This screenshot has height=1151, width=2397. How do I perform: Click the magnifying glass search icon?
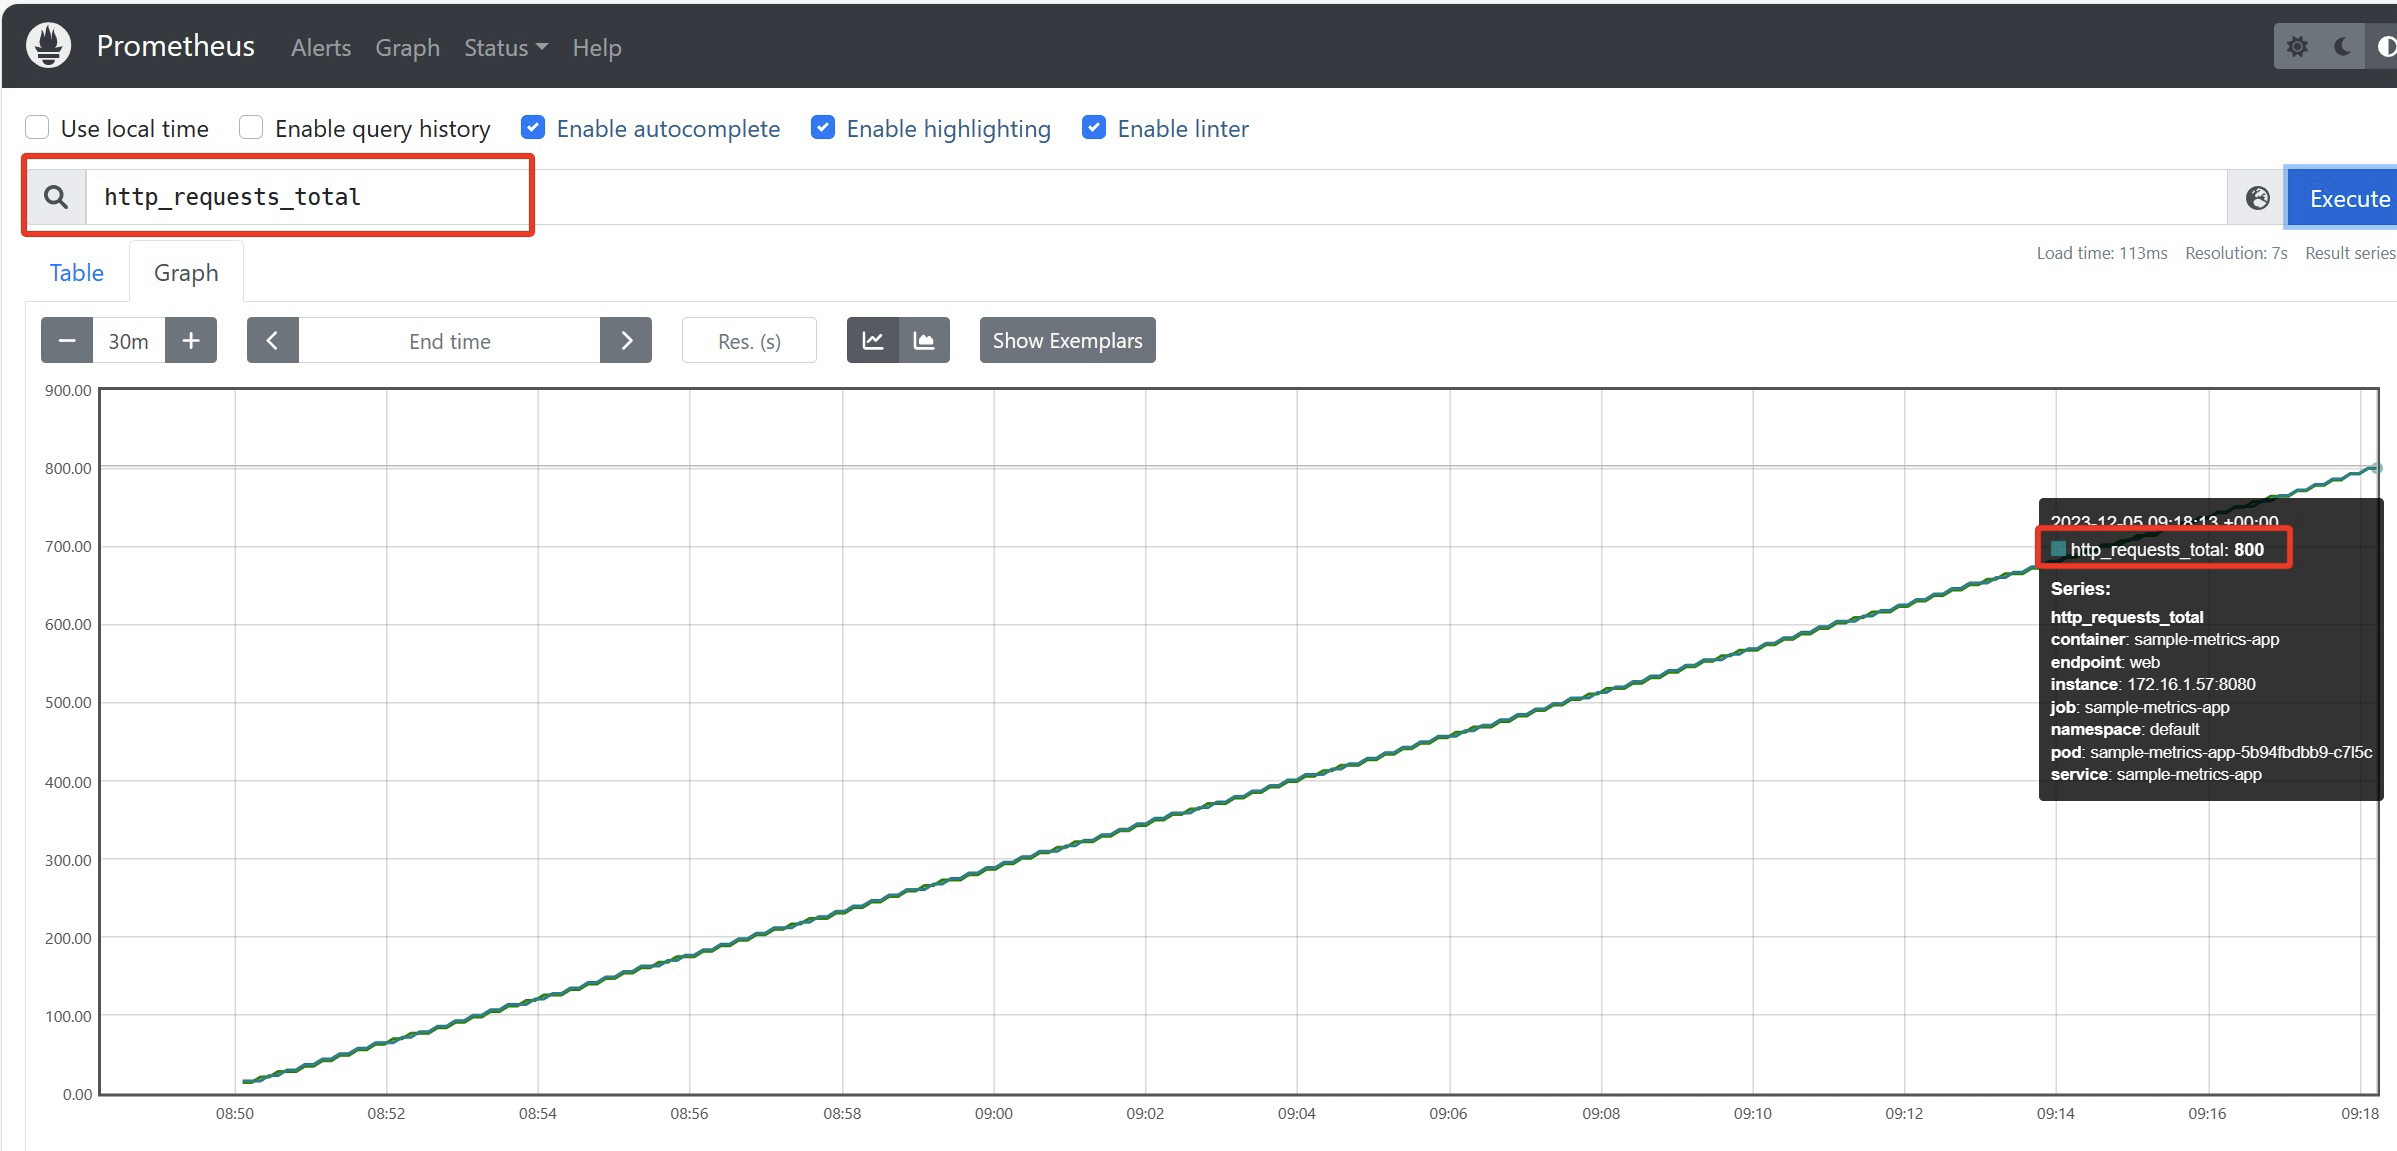[x=56, y=197]
